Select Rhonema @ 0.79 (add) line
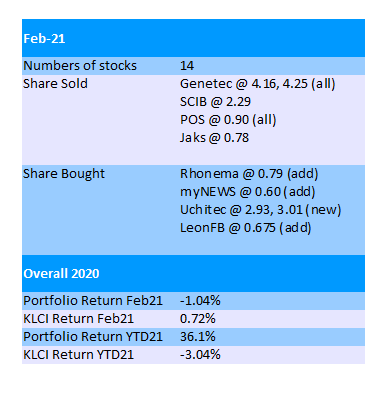 [x=249, y=174]
